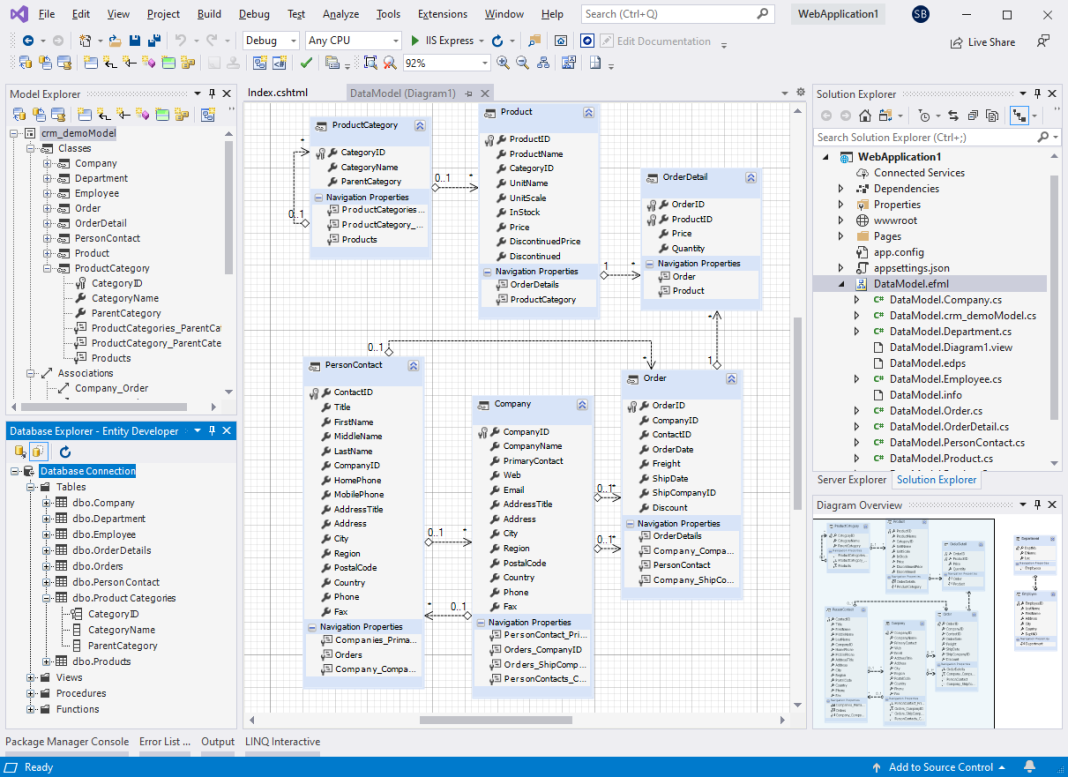1068x777 pixels.
Task: Unpin the Solution Explorer panel
Action: [1035, 93]
